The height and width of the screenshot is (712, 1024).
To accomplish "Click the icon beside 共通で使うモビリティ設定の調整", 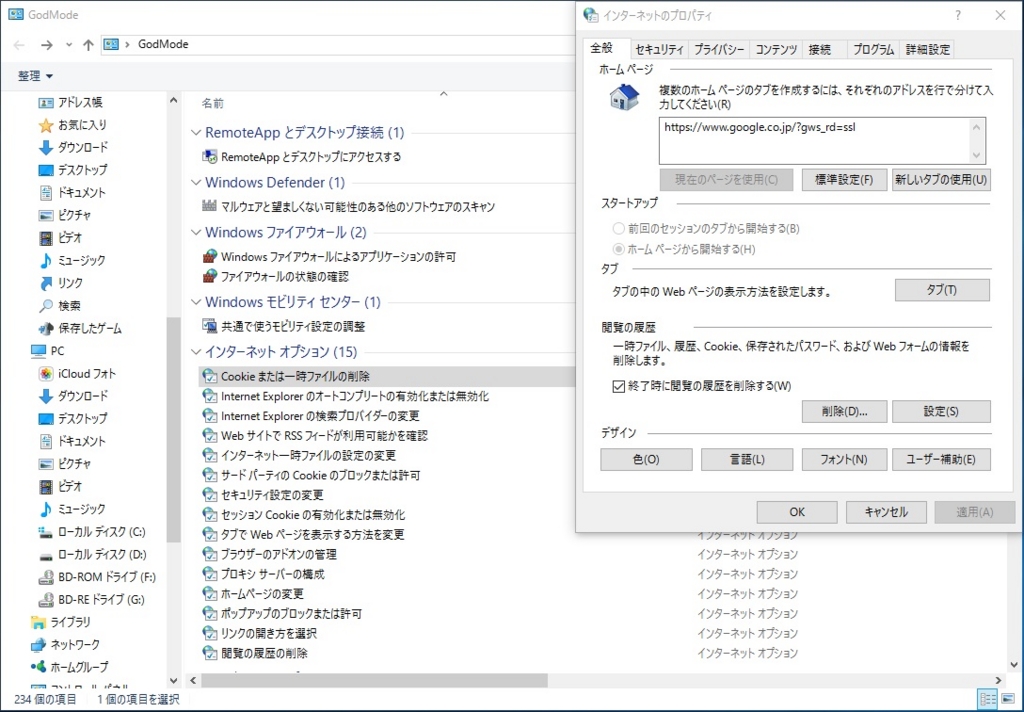I will (x=210, y=326).
